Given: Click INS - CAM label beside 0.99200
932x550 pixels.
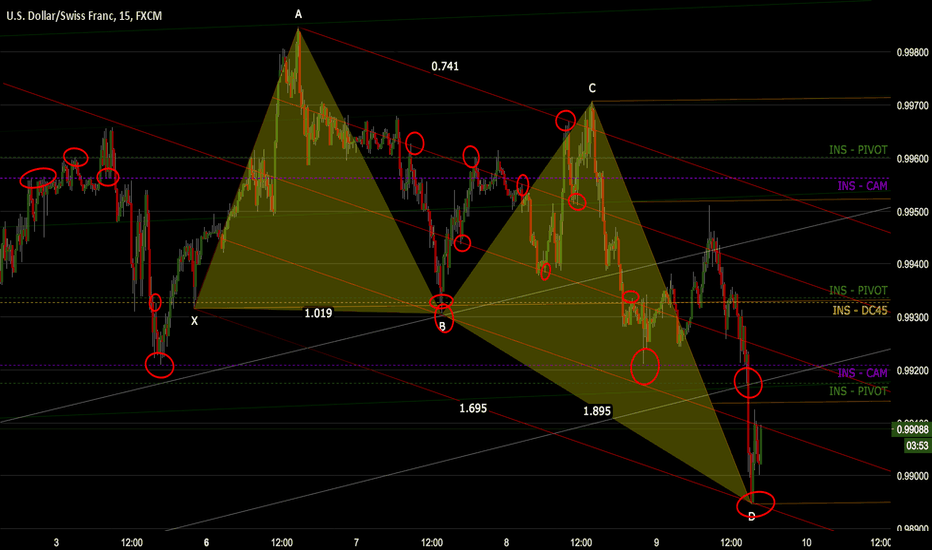Looking at the screenshot, I should point(862,373).
